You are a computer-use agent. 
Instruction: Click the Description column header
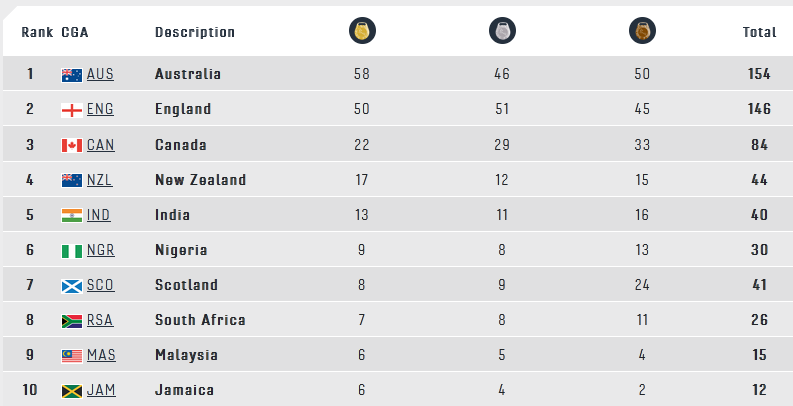[x=195, y=32]
